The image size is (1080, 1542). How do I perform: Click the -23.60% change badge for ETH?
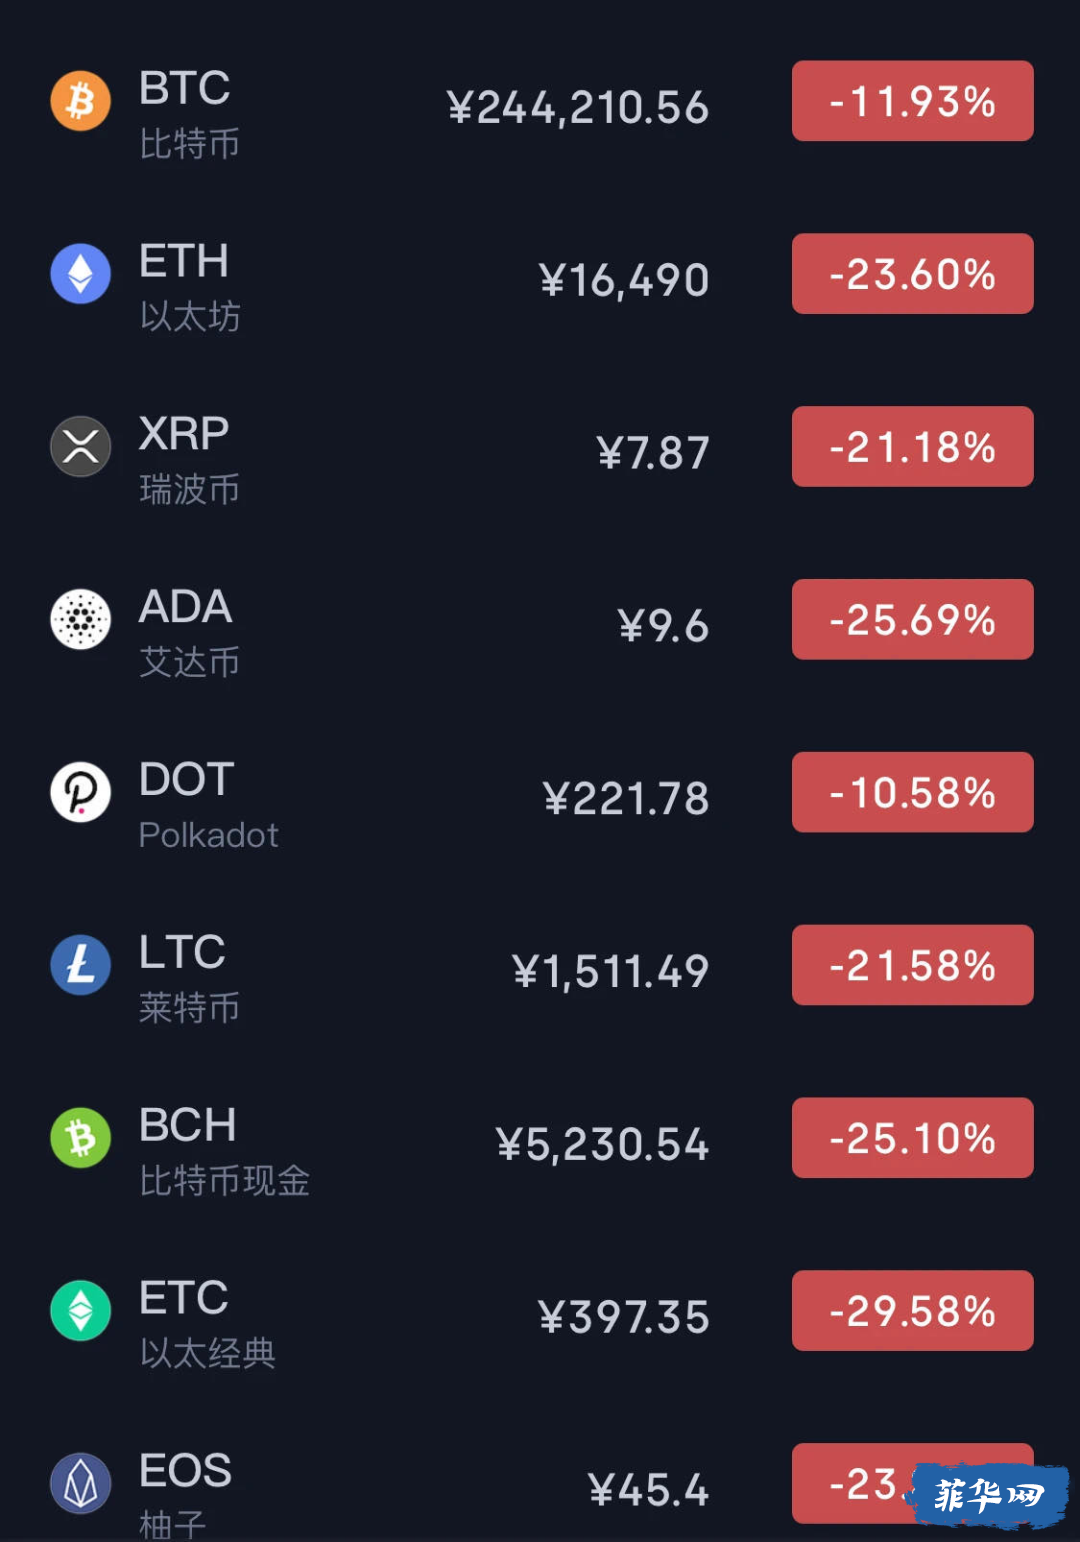click(913, 274)
